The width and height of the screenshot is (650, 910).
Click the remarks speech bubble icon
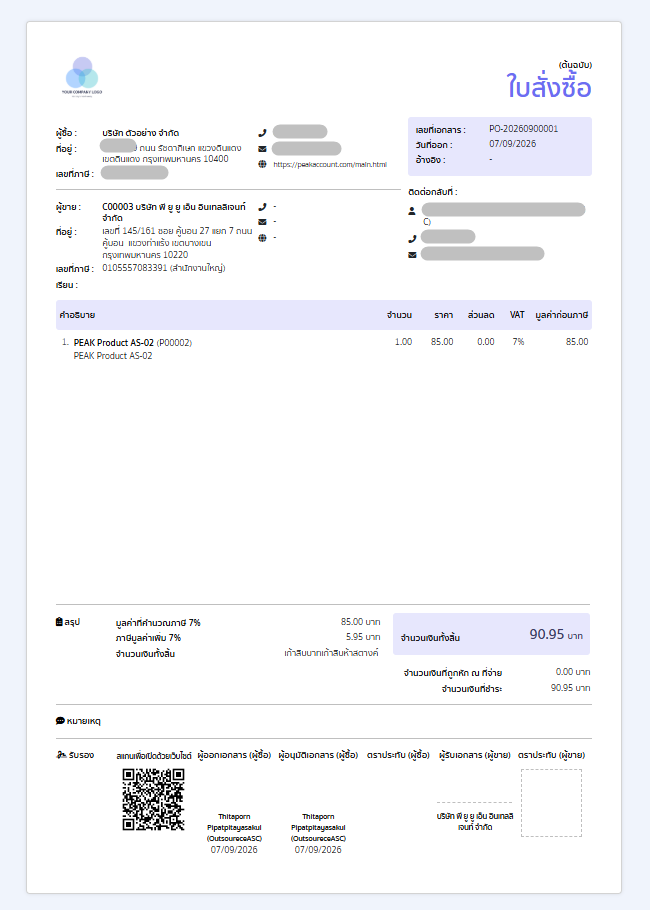[x=60, y=721]
